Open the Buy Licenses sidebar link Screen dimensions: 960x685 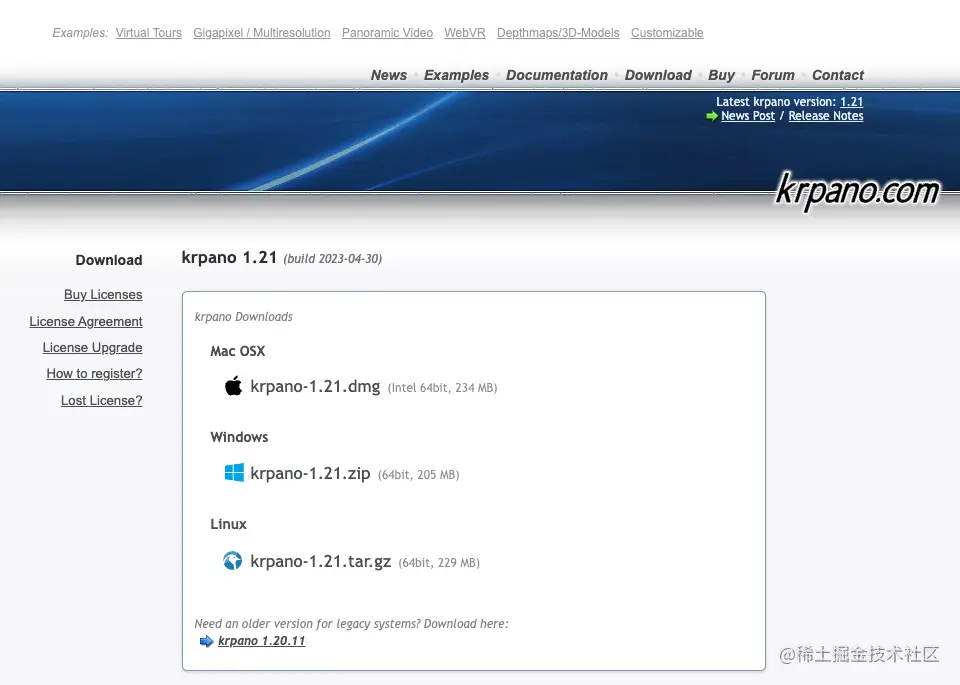point(103,294)
